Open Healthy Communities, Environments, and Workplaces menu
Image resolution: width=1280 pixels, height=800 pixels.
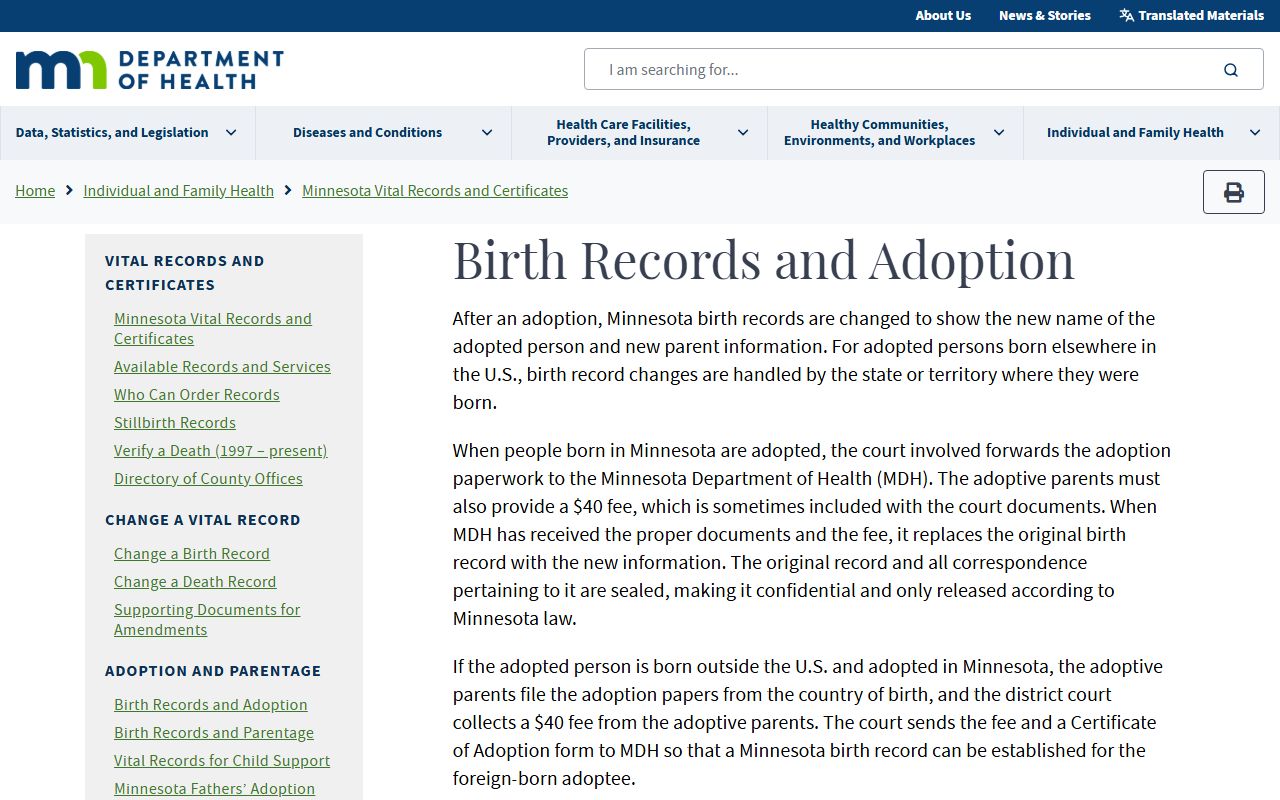[x=879, y=132]
